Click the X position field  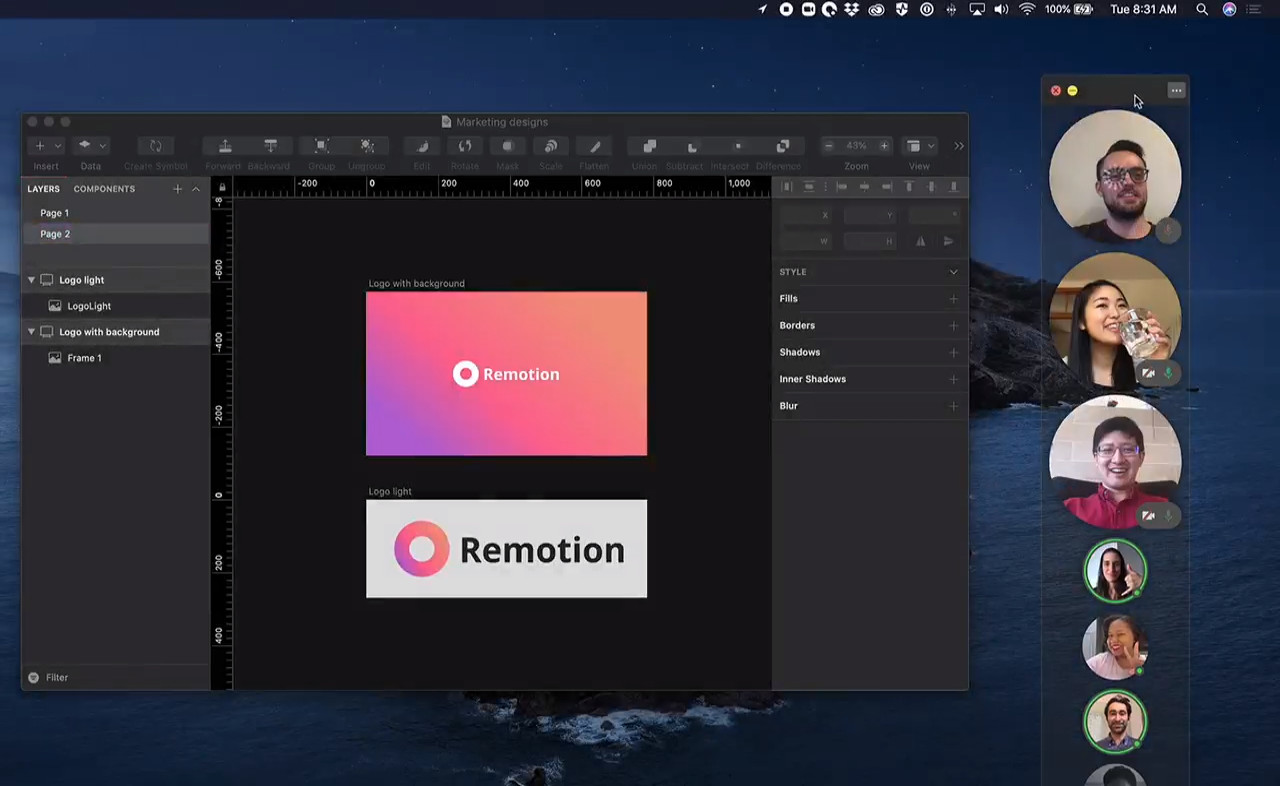pyautogui.click(x=806, y=216)
